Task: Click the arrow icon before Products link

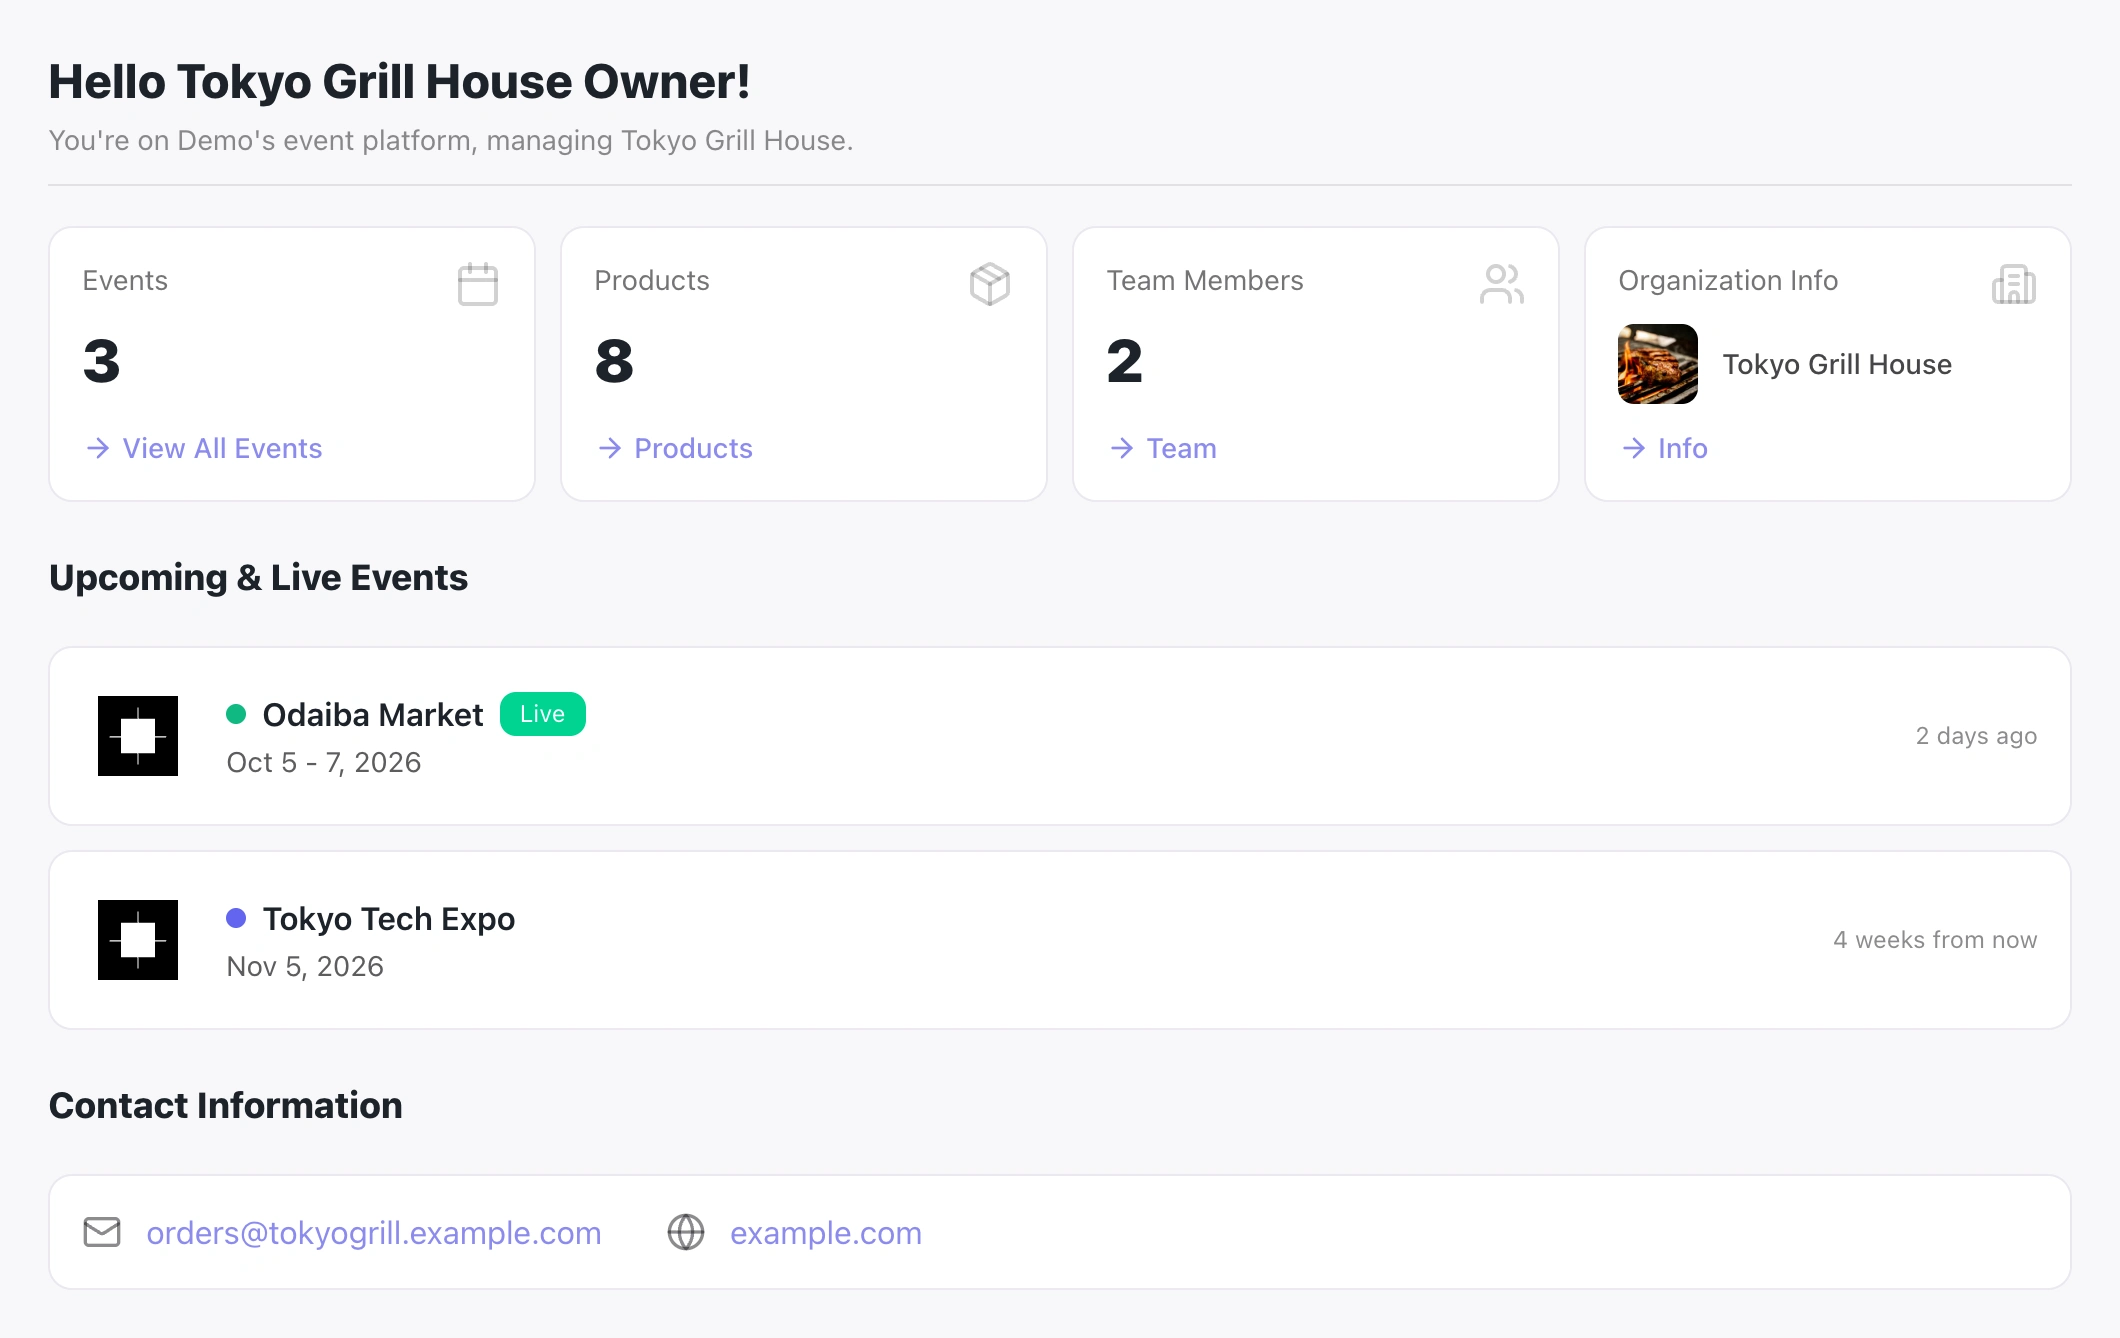Action: 610,448
